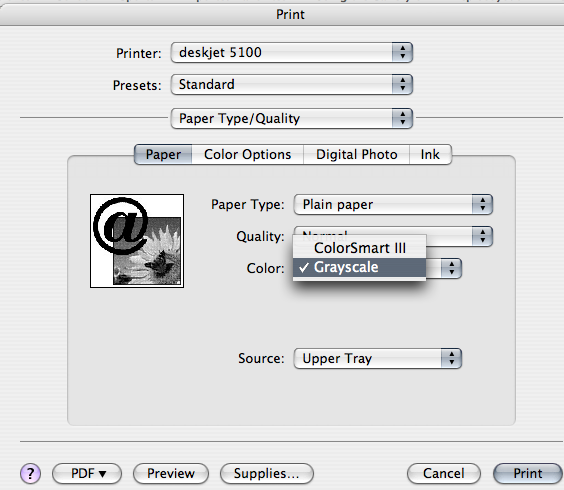Open the Supplies... button
Viewport: 564px width, 490px height.
click(x=267, y=473)
